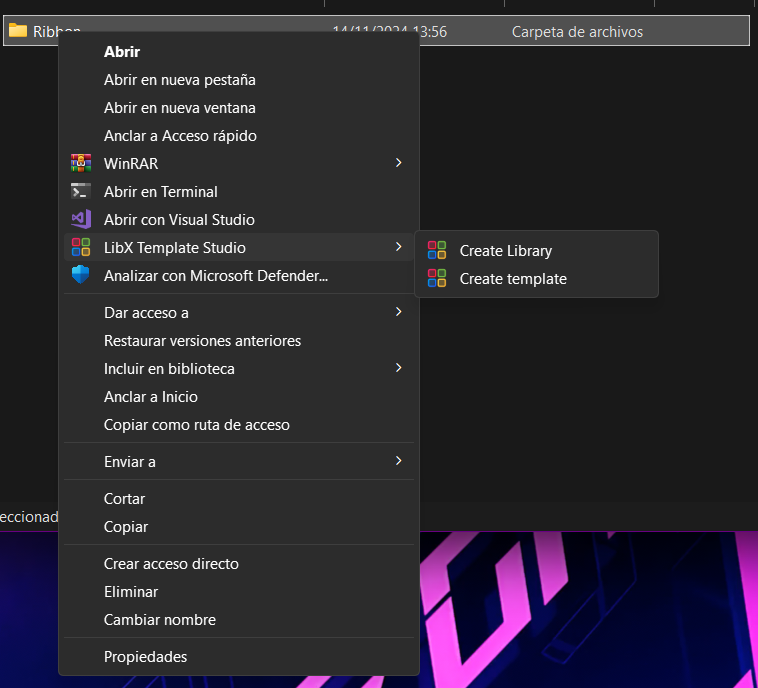Click the Microsoft Defender shield icon
758x688 pixels.
[x=81, y=275]
